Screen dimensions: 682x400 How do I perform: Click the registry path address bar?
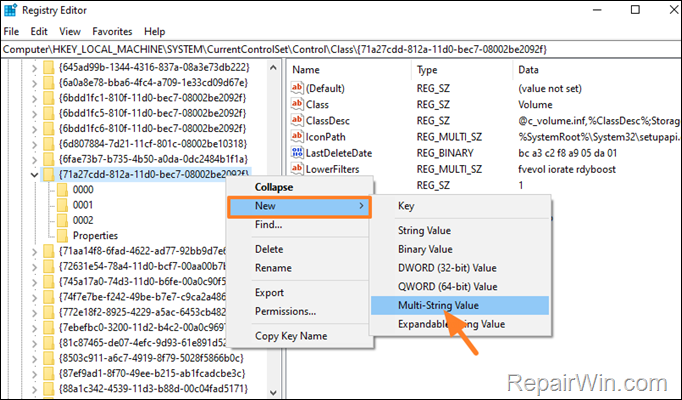point(341,49)
